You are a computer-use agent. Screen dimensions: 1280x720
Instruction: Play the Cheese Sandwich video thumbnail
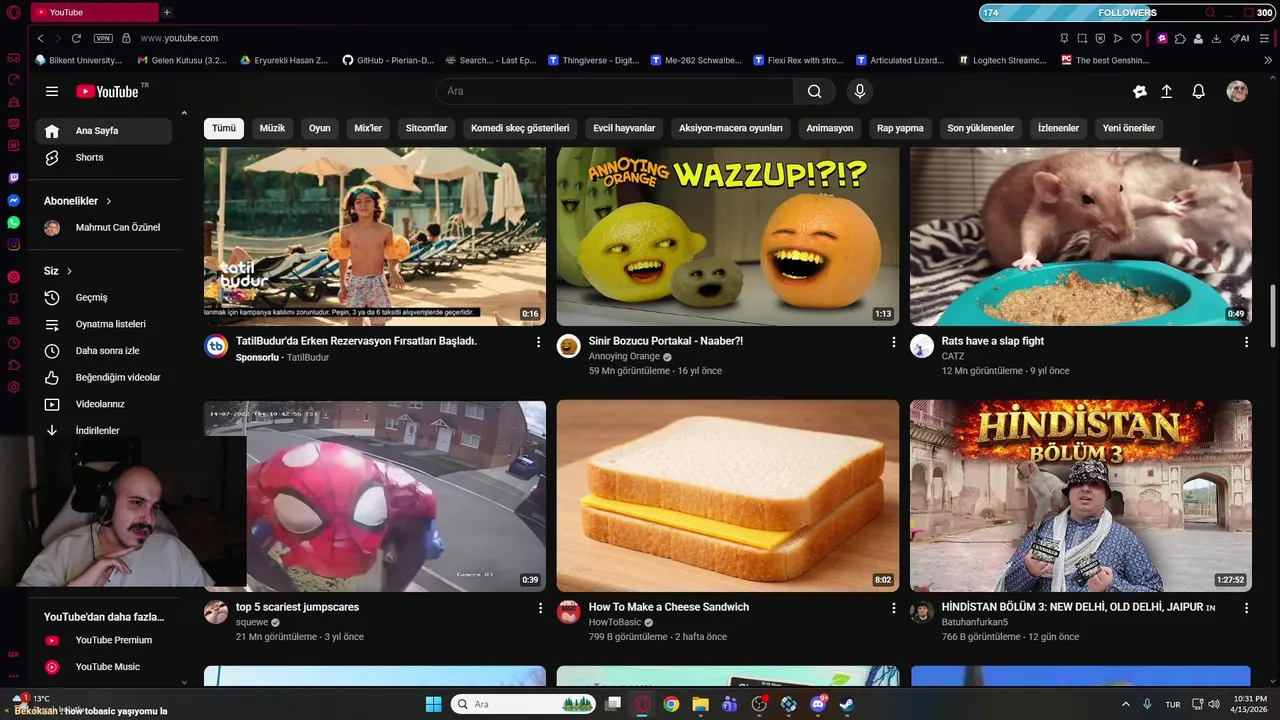point(728,496)
